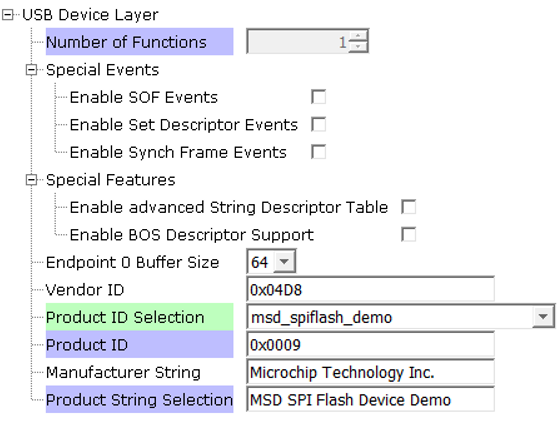
Task: Click the Vendor ID text field
Action: pyautogui.click(x=370, y=290)
